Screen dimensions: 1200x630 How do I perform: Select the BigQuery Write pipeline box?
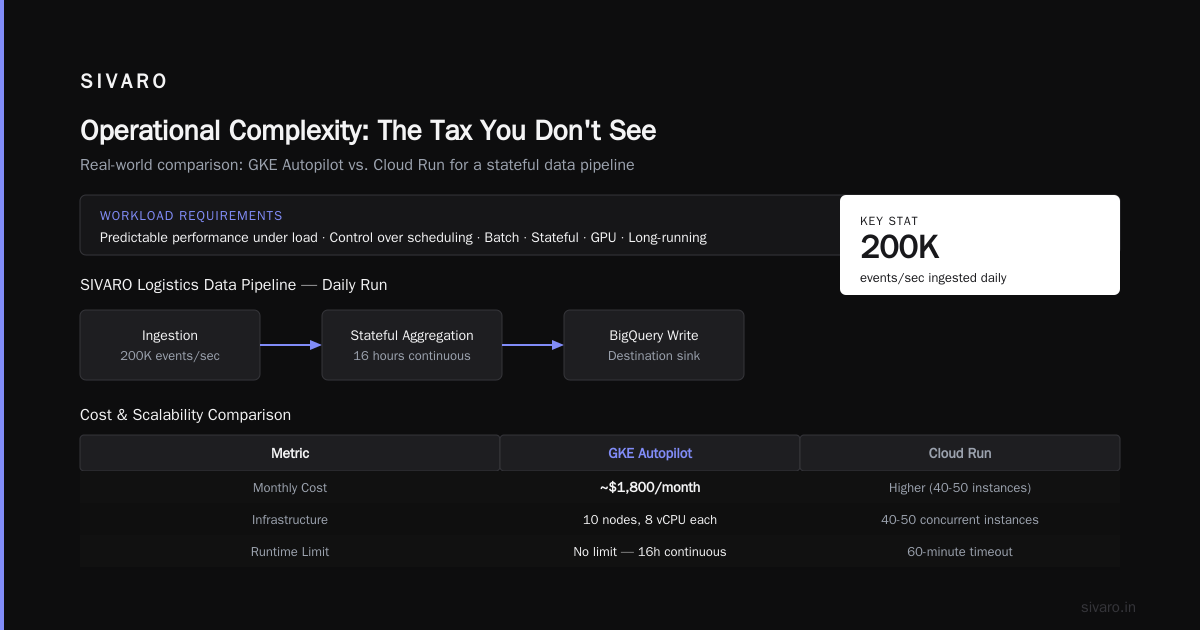click(x=654, y=345)
